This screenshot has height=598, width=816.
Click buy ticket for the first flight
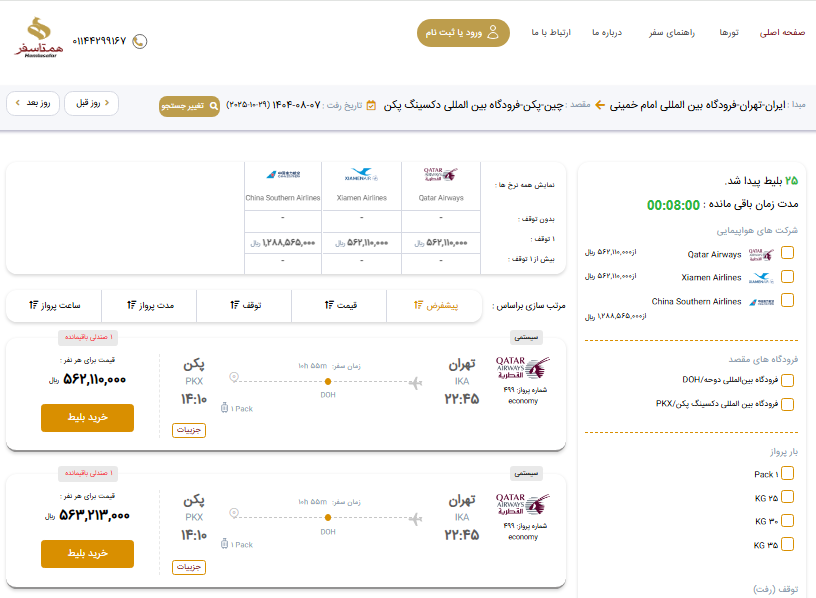coord(87,418)
